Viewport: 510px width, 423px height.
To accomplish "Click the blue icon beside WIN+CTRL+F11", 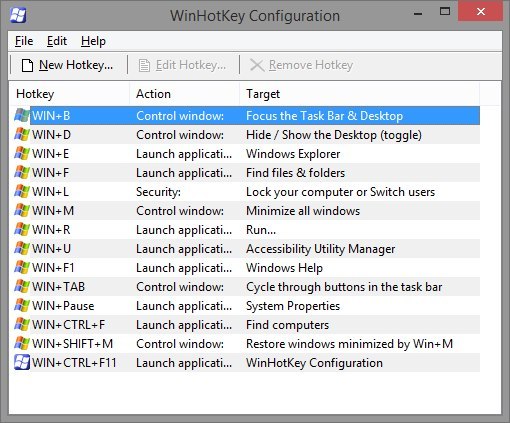I will click(22, 363).
